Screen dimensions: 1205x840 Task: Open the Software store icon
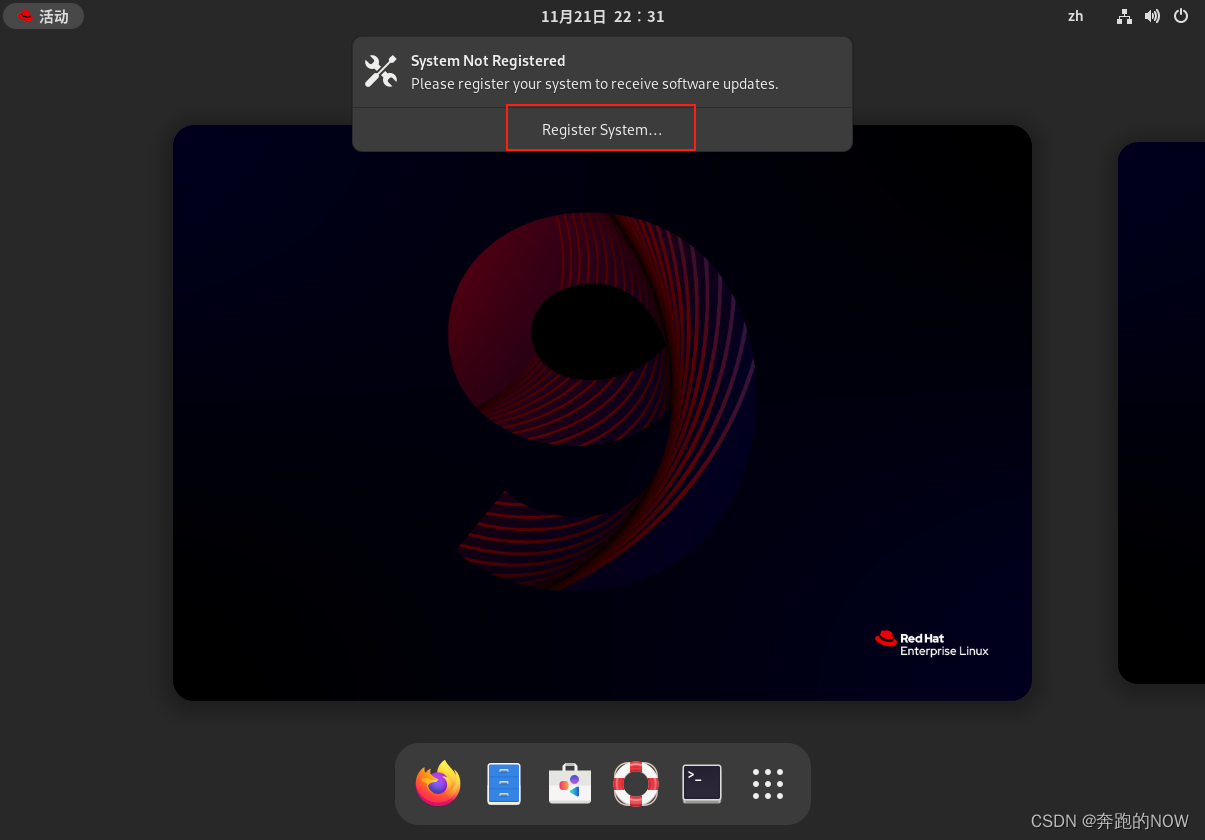click(x=570, y=784)
